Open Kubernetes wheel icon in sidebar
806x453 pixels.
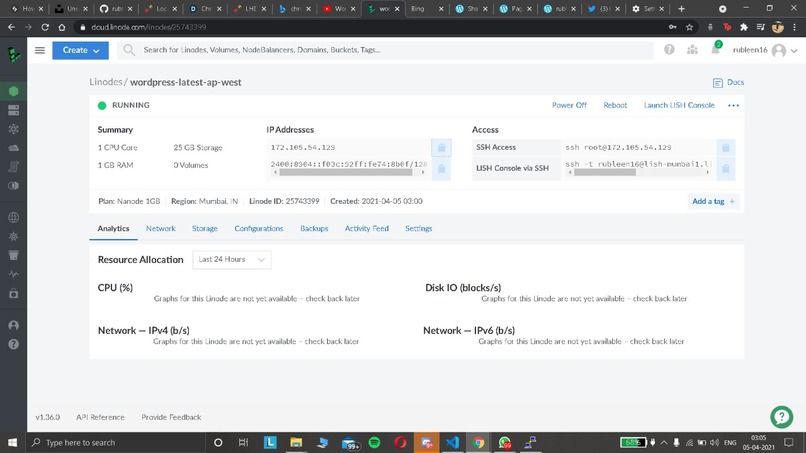13,237
